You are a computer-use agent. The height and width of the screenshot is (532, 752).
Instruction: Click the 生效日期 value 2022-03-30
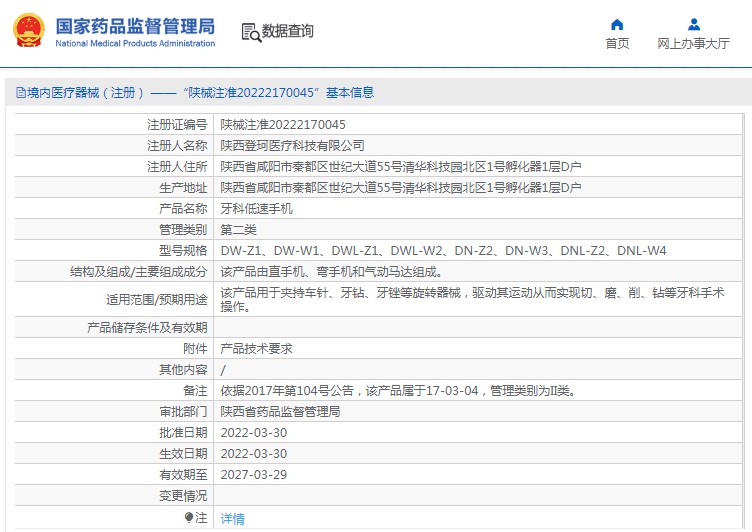(254, 454)
